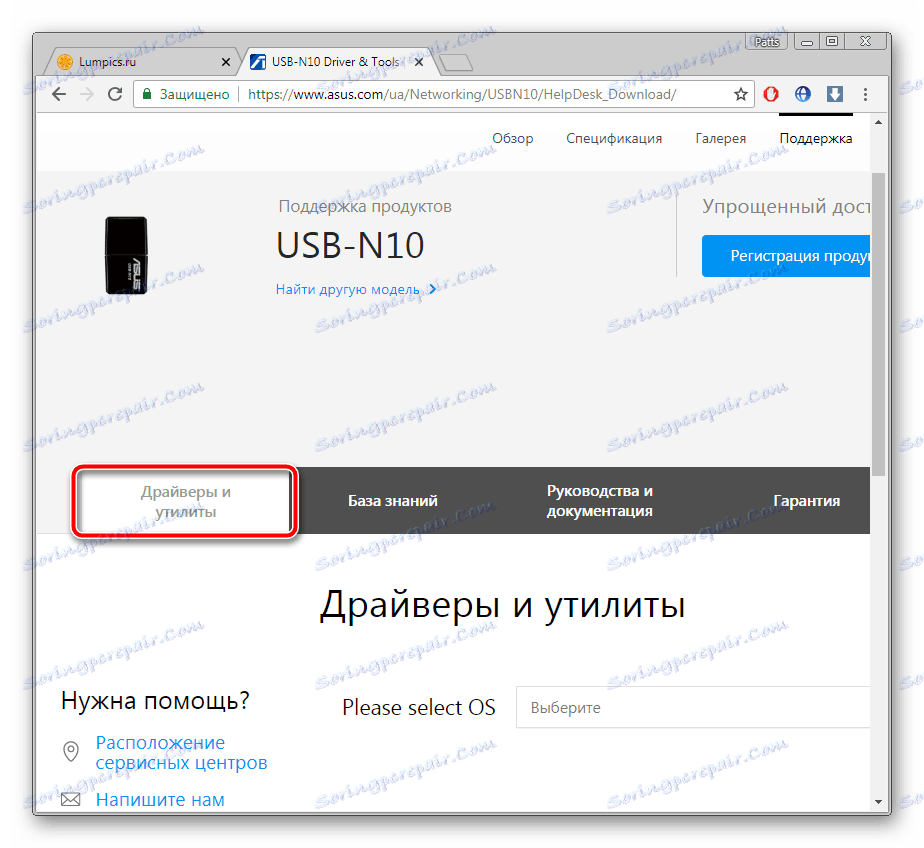Bookmark this page with the star icon
This screenshot has height=848, width=924.
coord(741,94)
